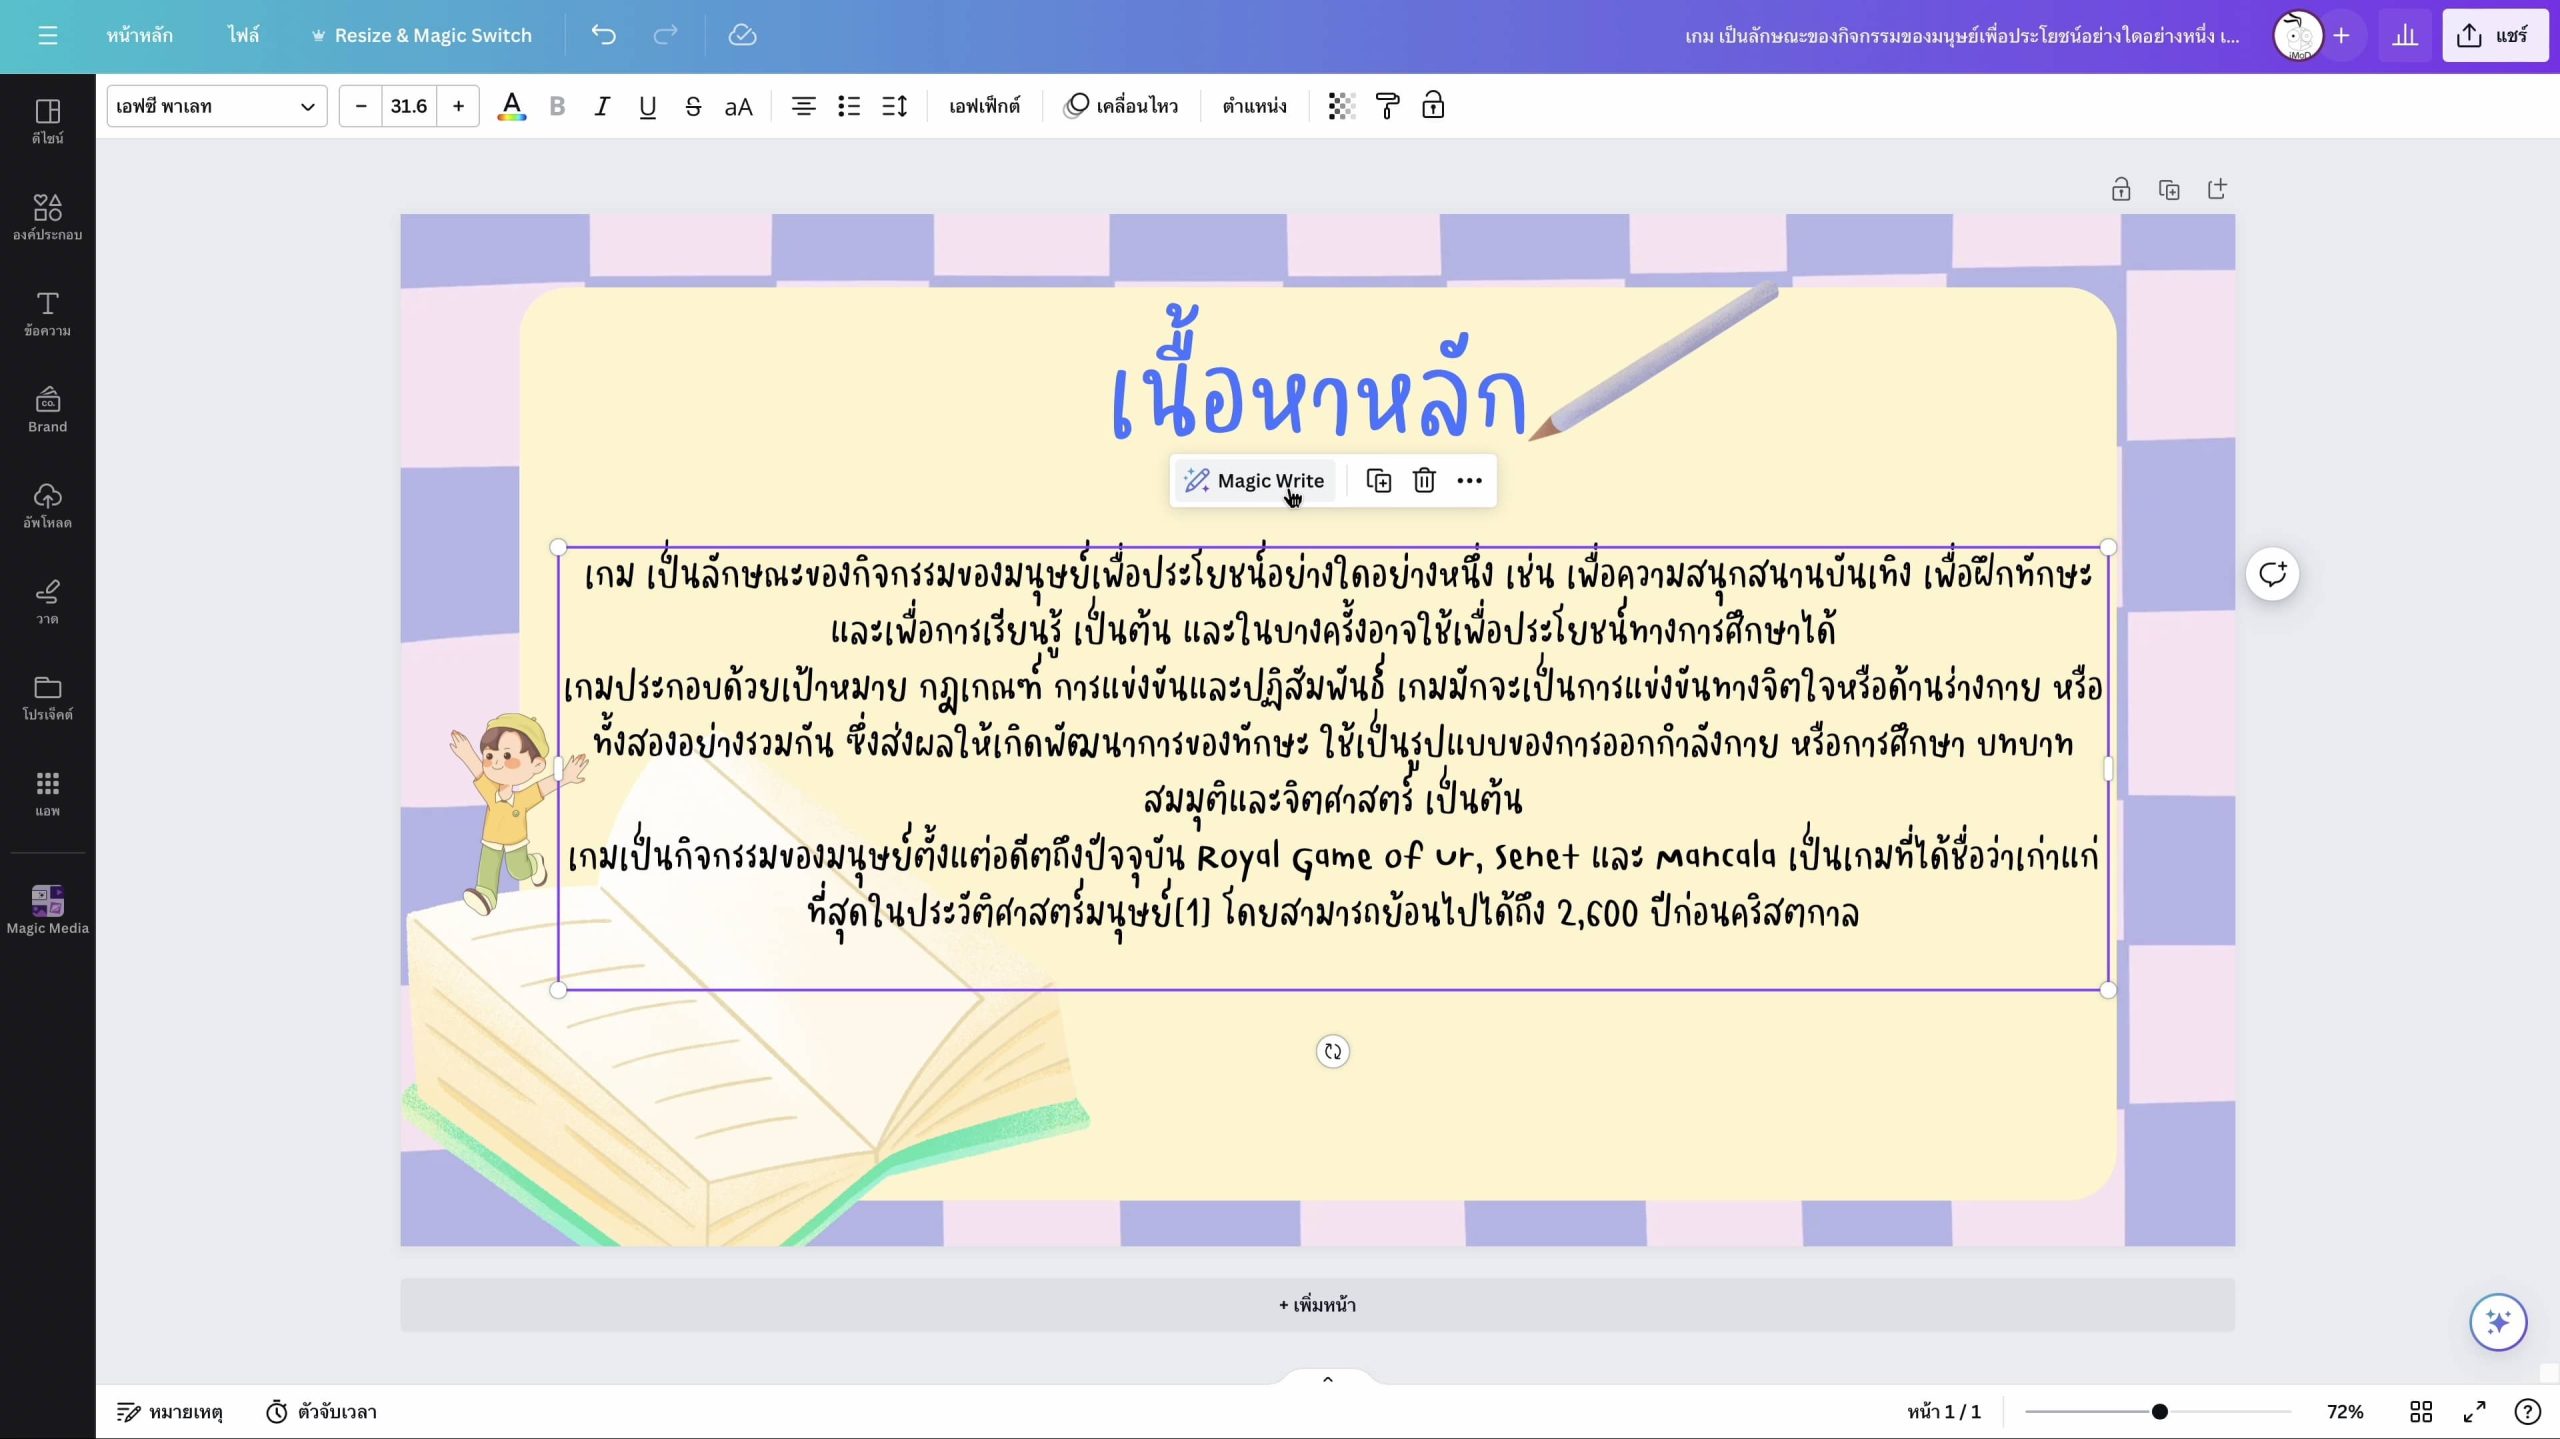Delete selected text box with trash icon
This screenshot has height=1439, width=2560.
coord(1424,481)
